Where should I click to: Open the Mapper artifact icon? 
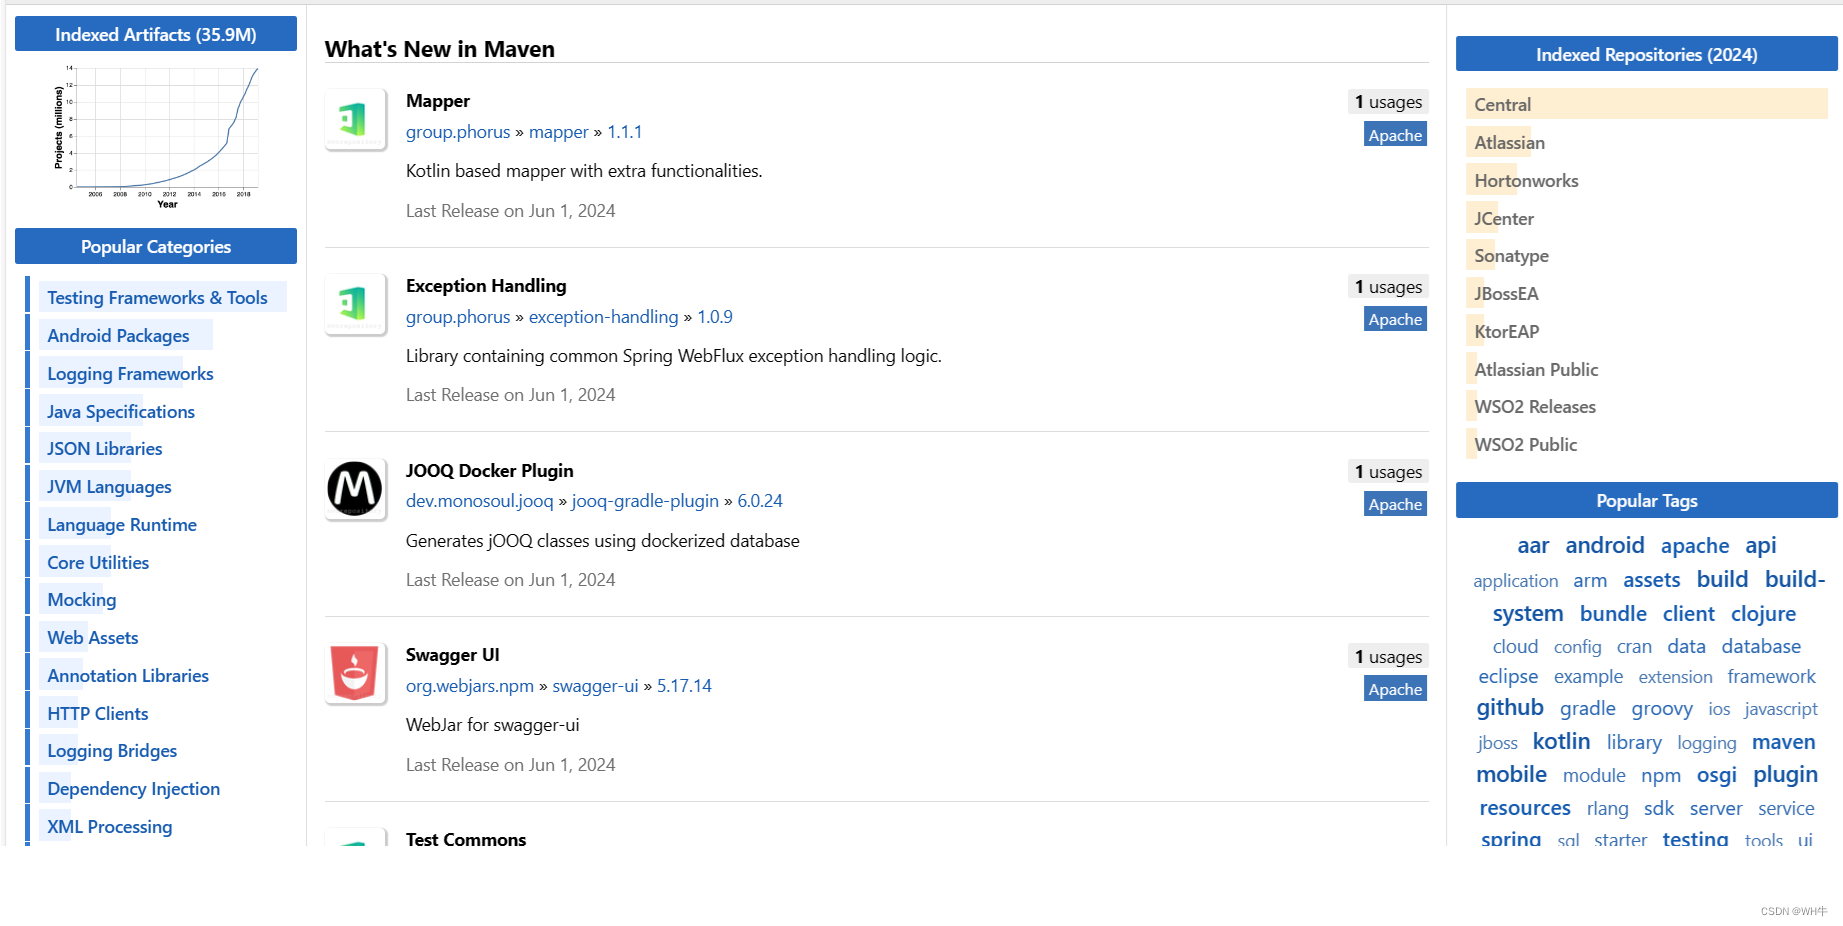click(x=355, y=120)
